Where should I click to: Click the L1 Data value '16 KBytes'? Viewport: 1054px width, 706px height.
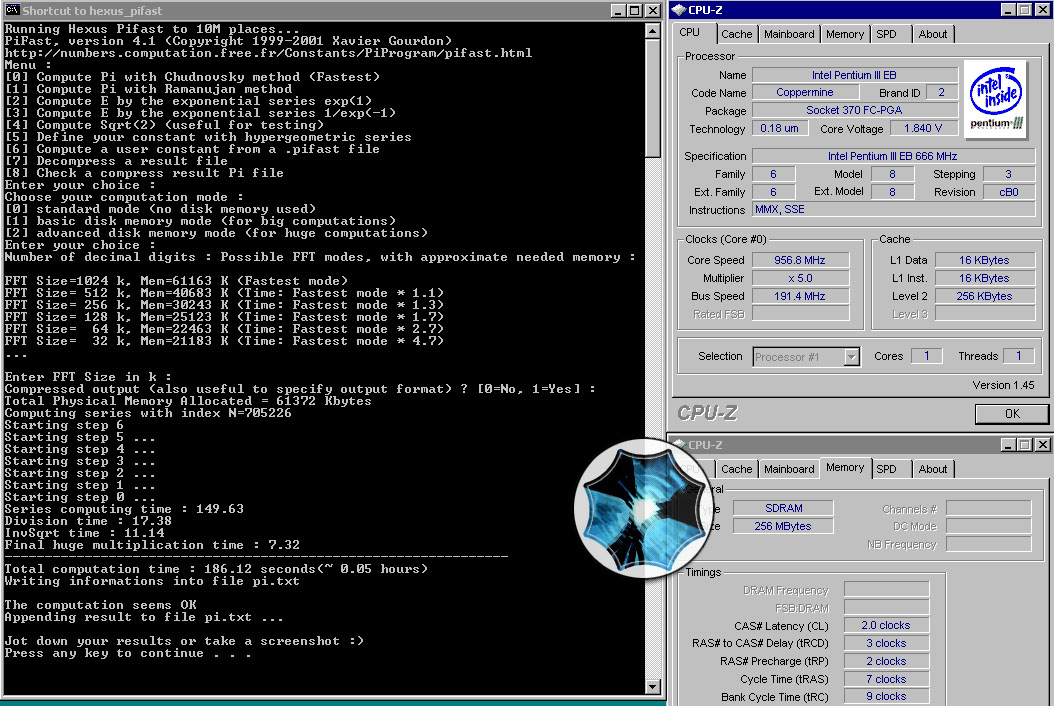(984, 260)
